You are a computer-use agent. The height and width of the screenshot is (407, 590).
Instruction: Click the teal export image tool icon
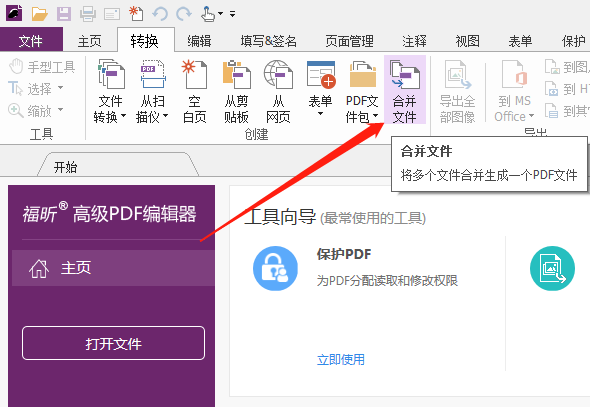[552, 269]
